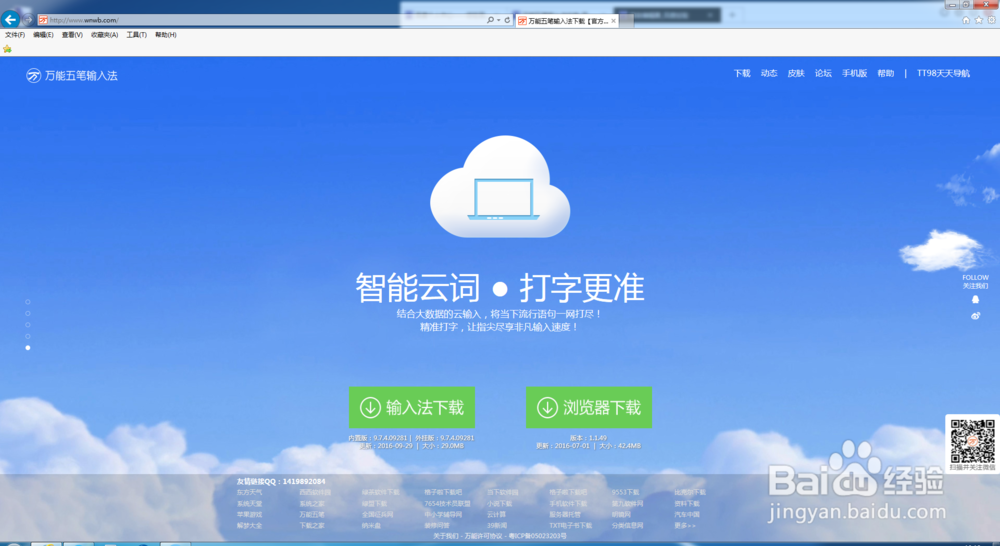1000x546 pixels.
Task: Click the 汽车中国 footer link
Action: coord(687,515)
